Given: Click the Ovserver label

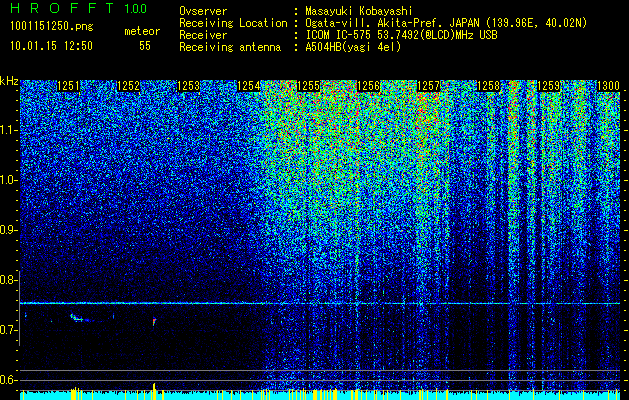Looking at the screenshot, I should [x=203, y=11].
